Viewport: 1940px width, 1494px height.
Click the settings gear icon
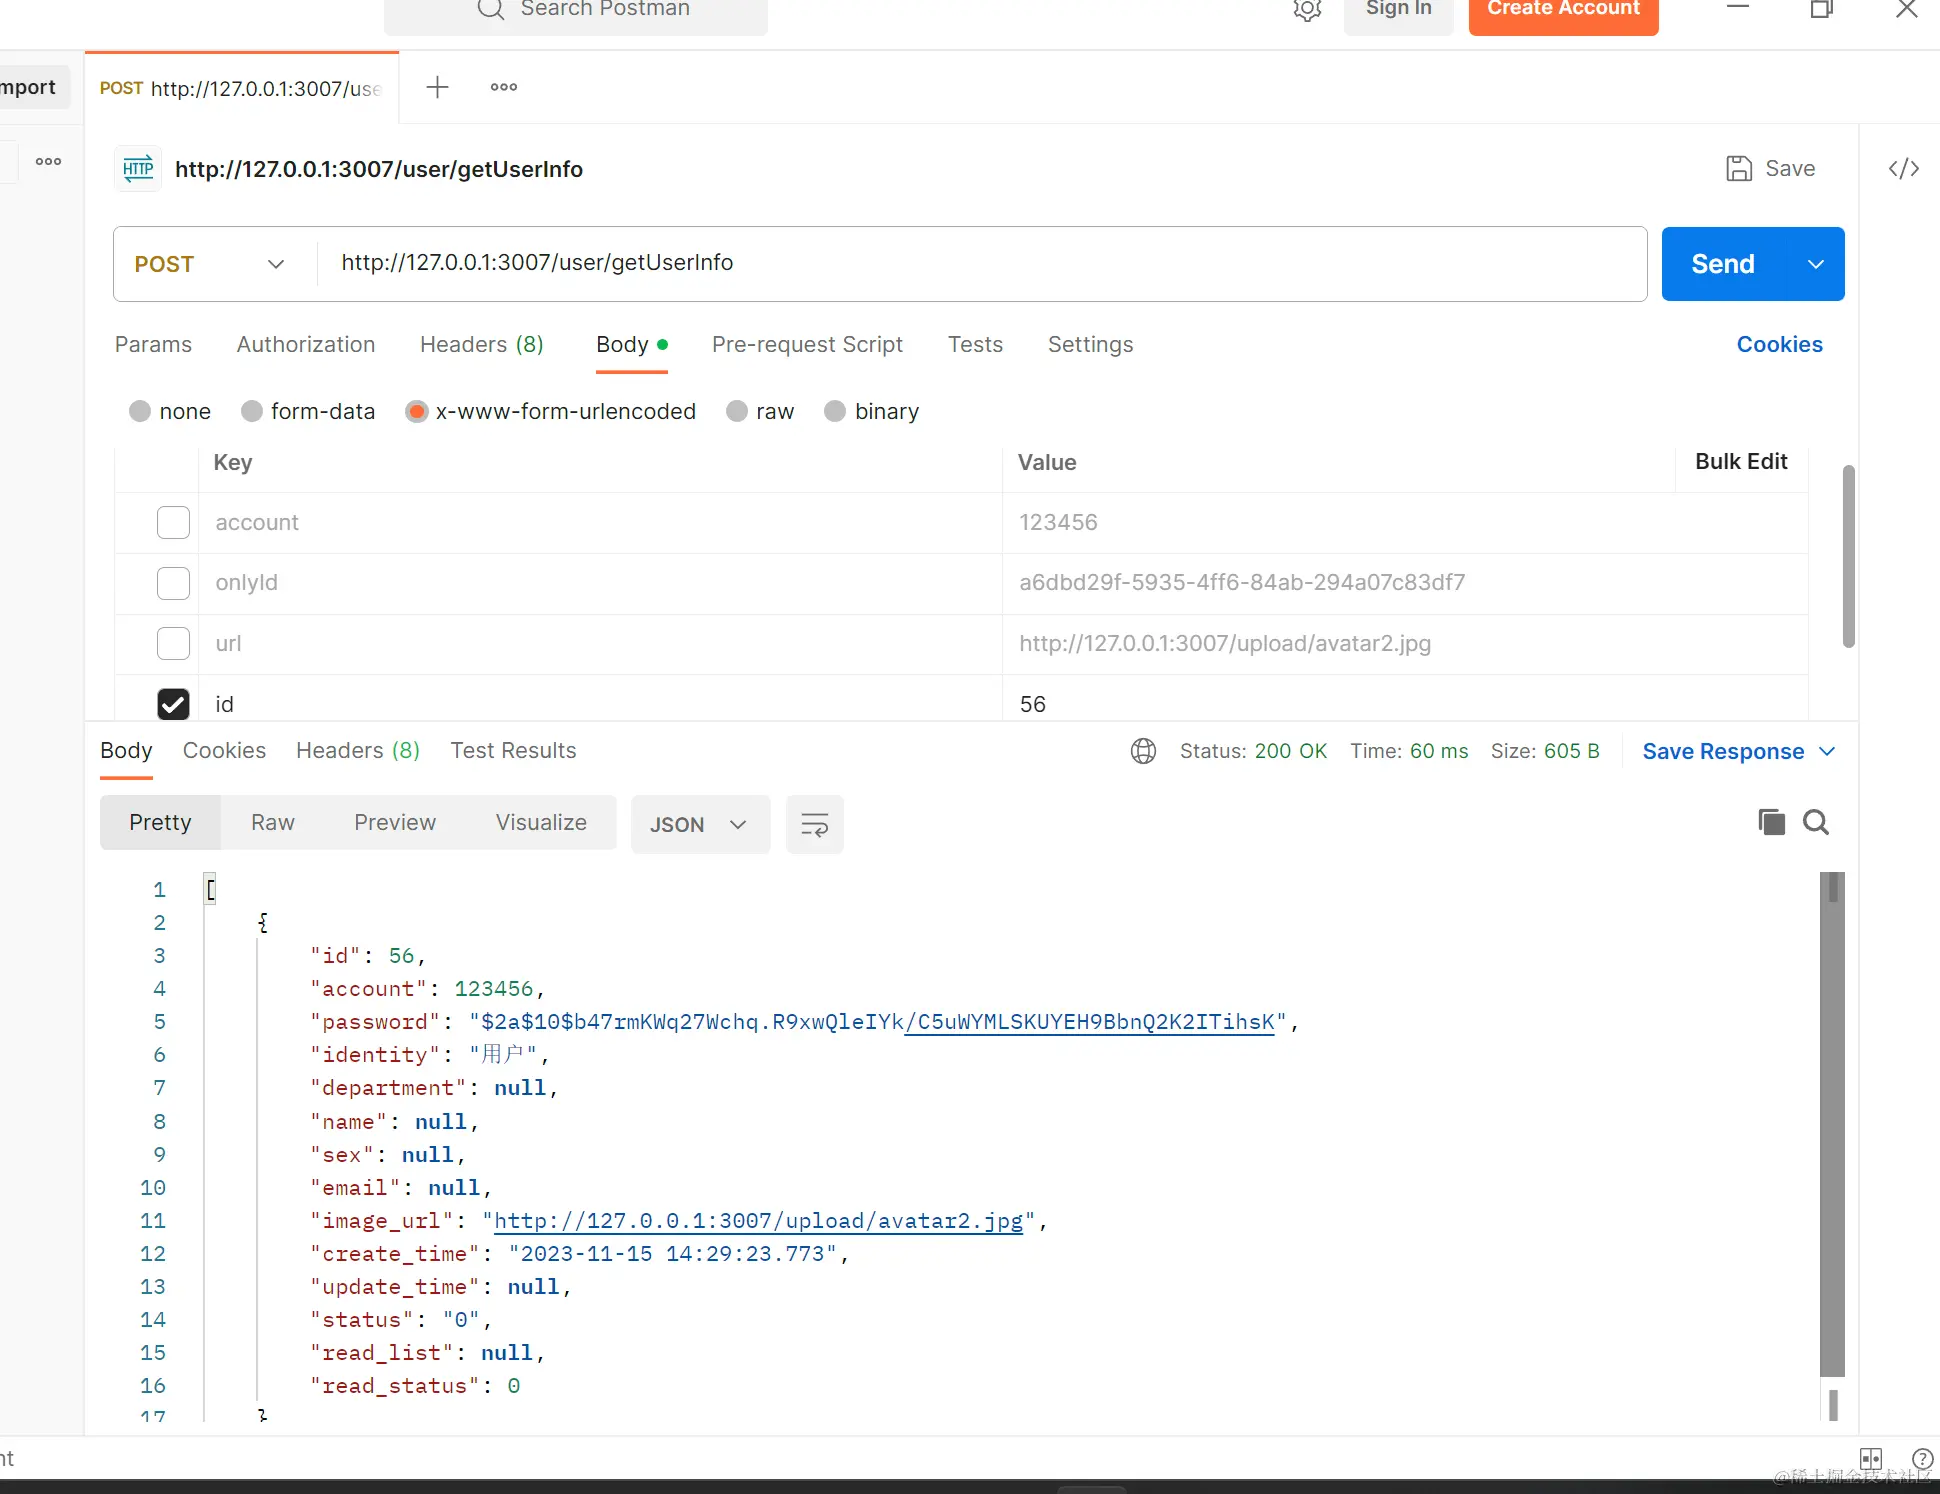1307,10
